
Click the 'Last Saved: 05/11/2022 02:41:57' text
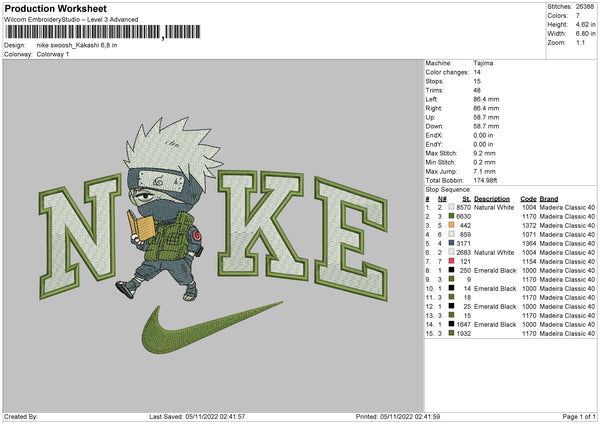click(x=197, y=416)
